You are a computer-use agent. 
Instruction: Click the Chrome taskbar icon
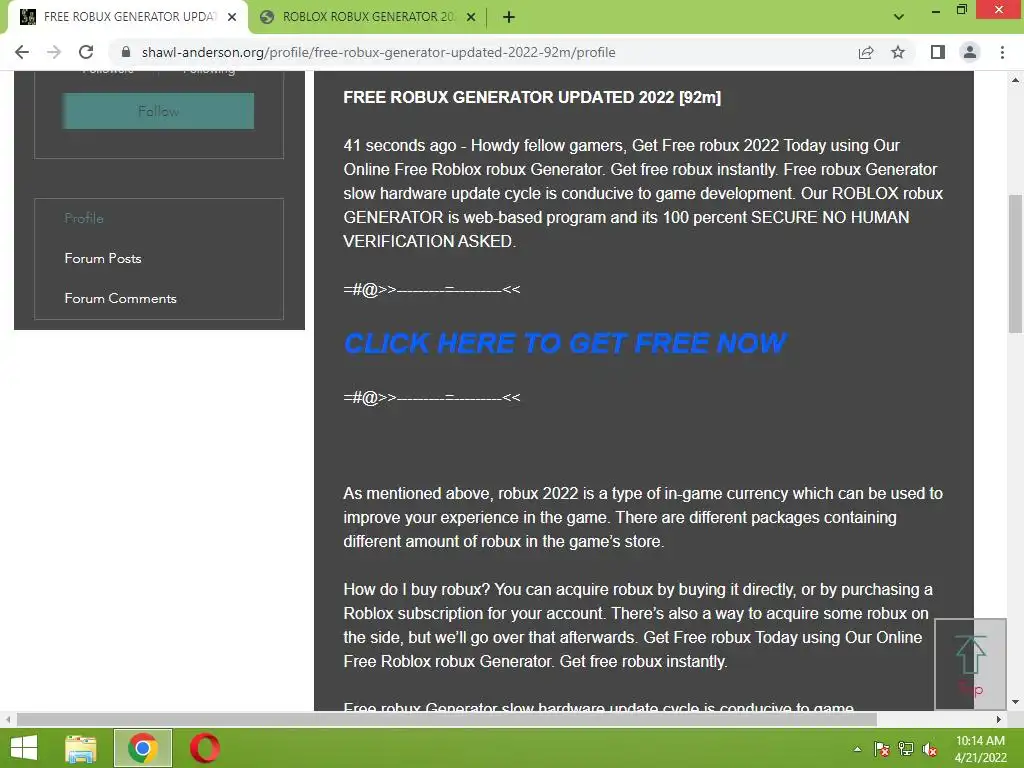[143, 748]
